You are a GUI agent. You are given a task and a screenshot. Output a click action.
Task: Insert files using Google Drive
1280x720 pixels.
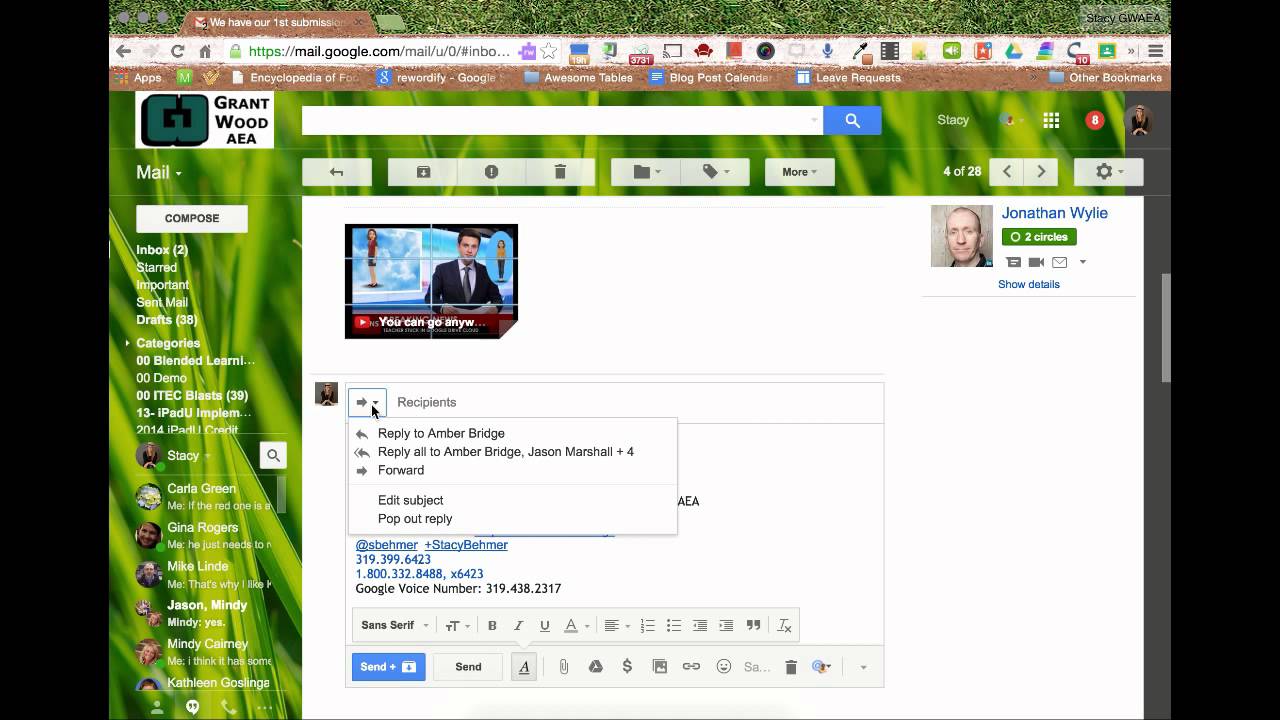click(595, 667)
